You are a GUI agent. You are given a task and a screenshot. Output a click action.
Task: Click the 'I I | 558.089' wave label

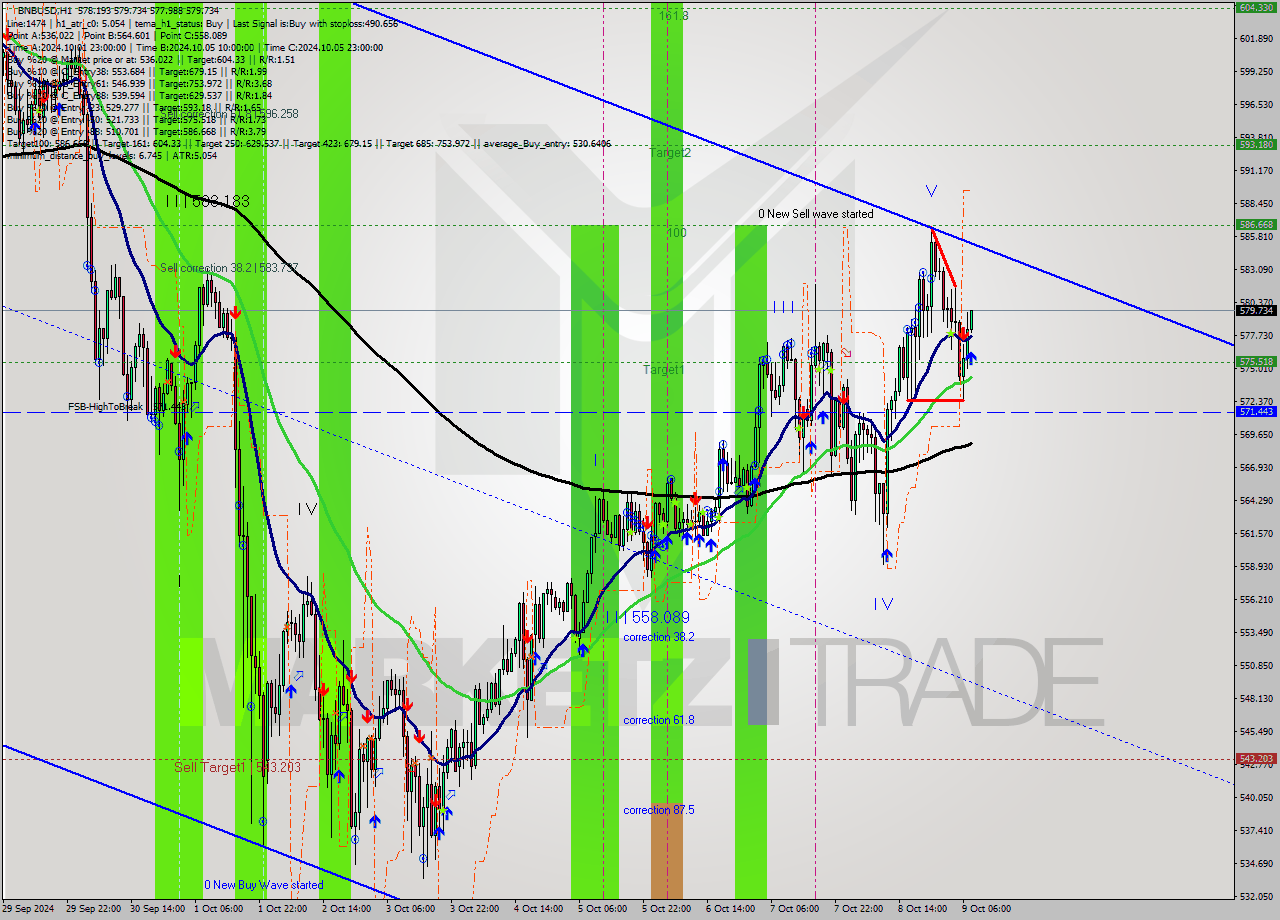coord(646,617)
